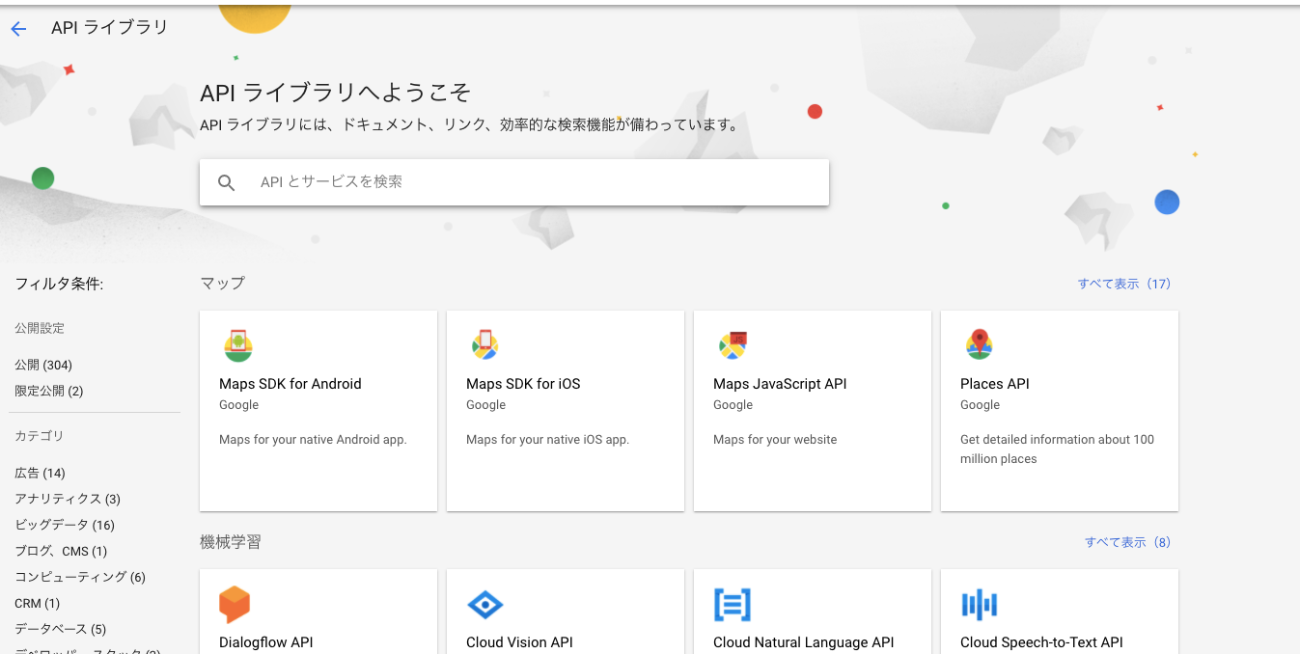Click the 'マップ' section heading

click(222, 283)
